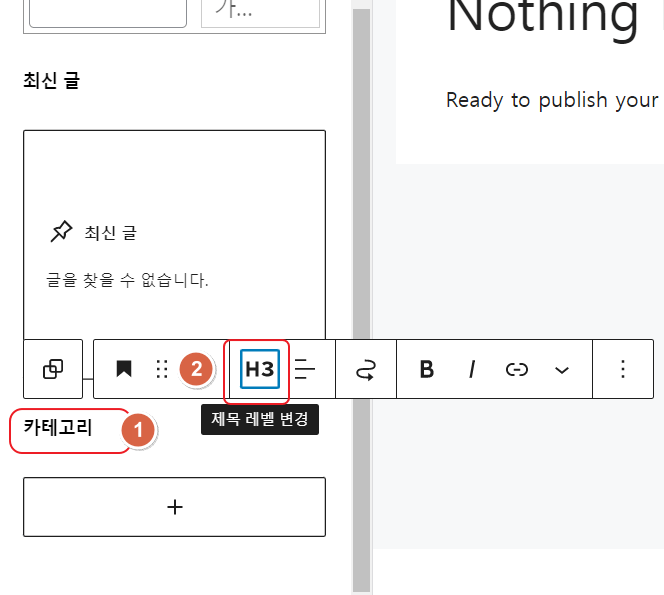Open block options three-dot menu
Screen dimensions: 664x595
click(622, 369)
